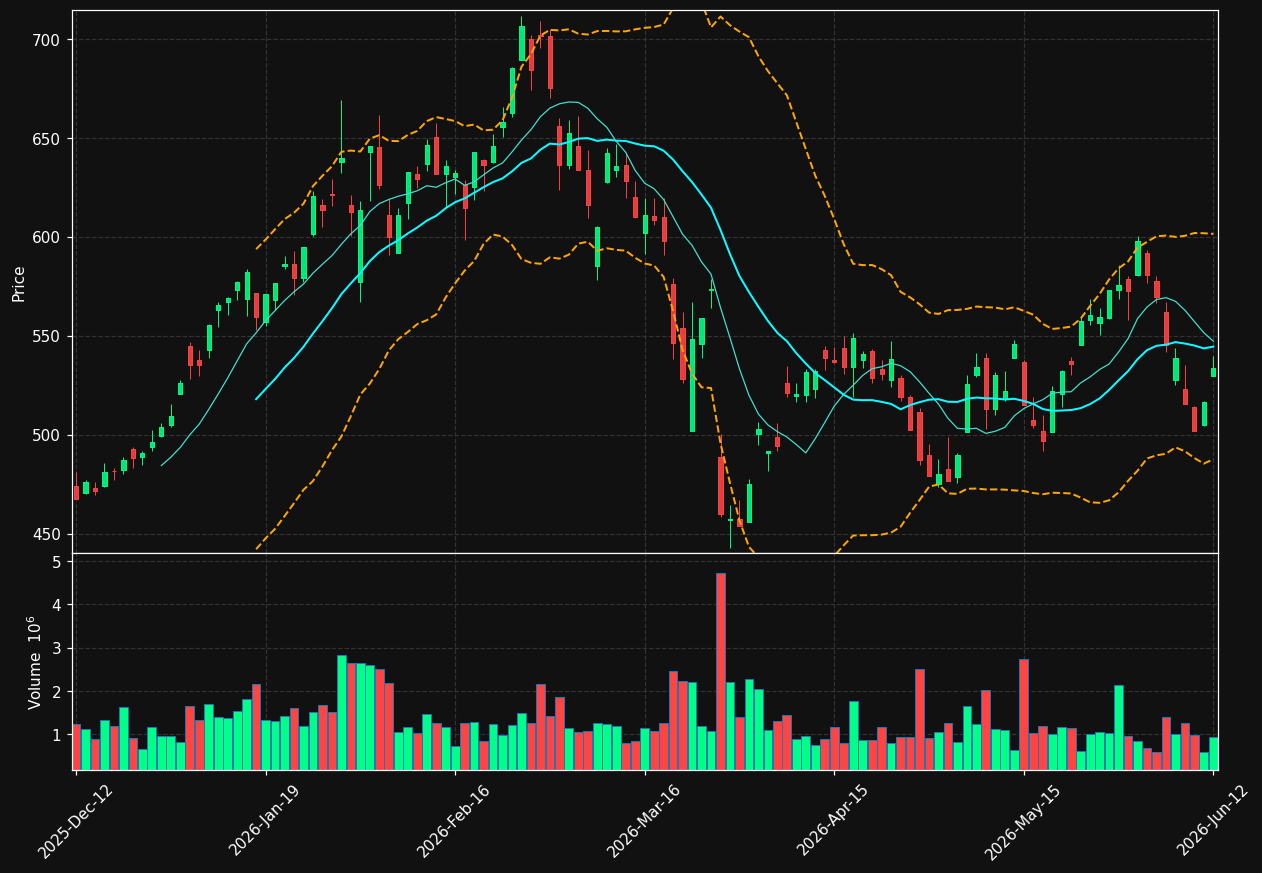This screenshot has height=873, width=1262.
Task: Click the 2026-Apr-15 date label
Action: tap(834, 819)
